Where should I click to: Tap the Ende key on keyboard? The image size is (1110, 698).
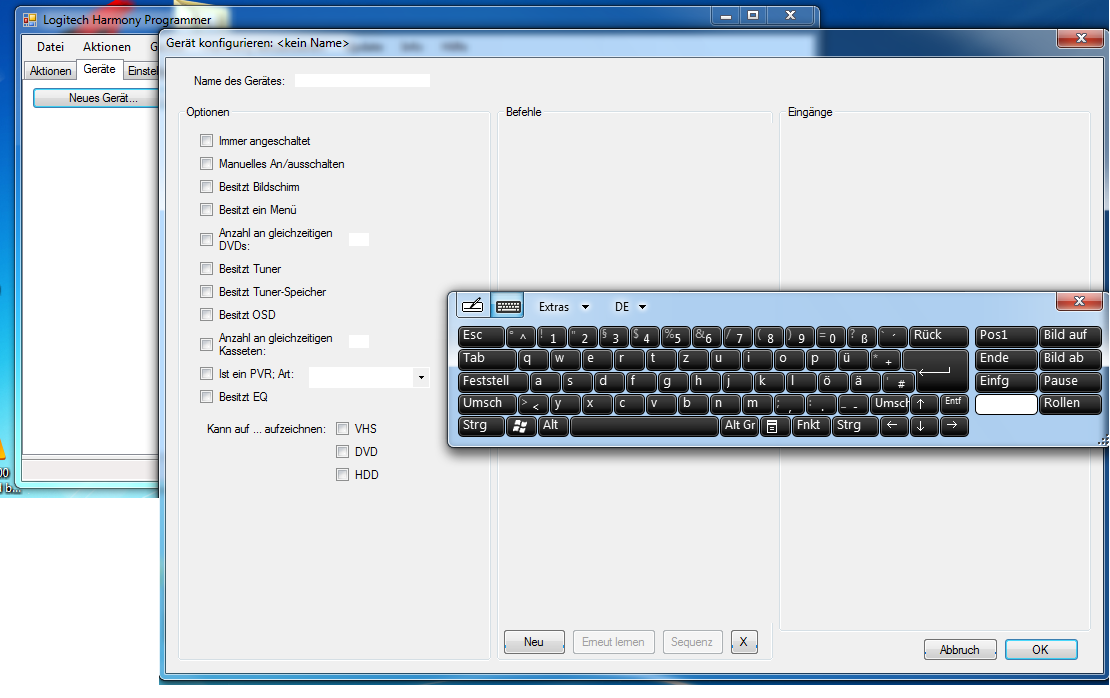click(x=1005, y=358)
